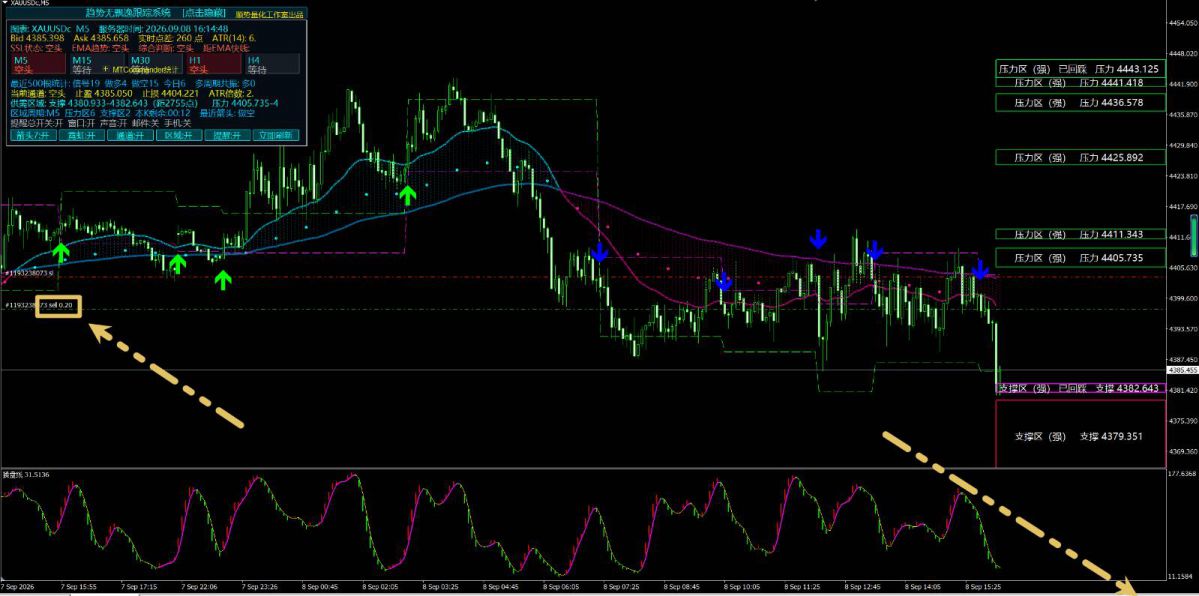
Task: Select the H4 timeframe status box
Action: (271, 64)
